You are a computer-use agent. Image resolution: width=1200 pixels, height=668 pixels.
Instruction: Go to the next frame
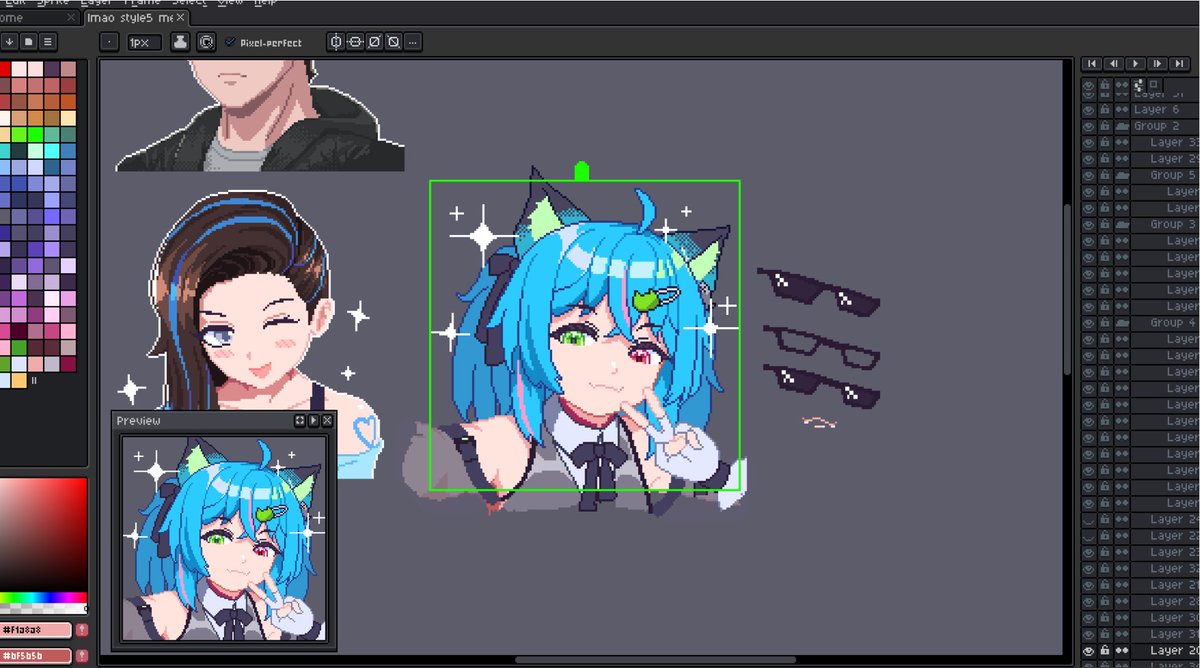coord(1156,63)
